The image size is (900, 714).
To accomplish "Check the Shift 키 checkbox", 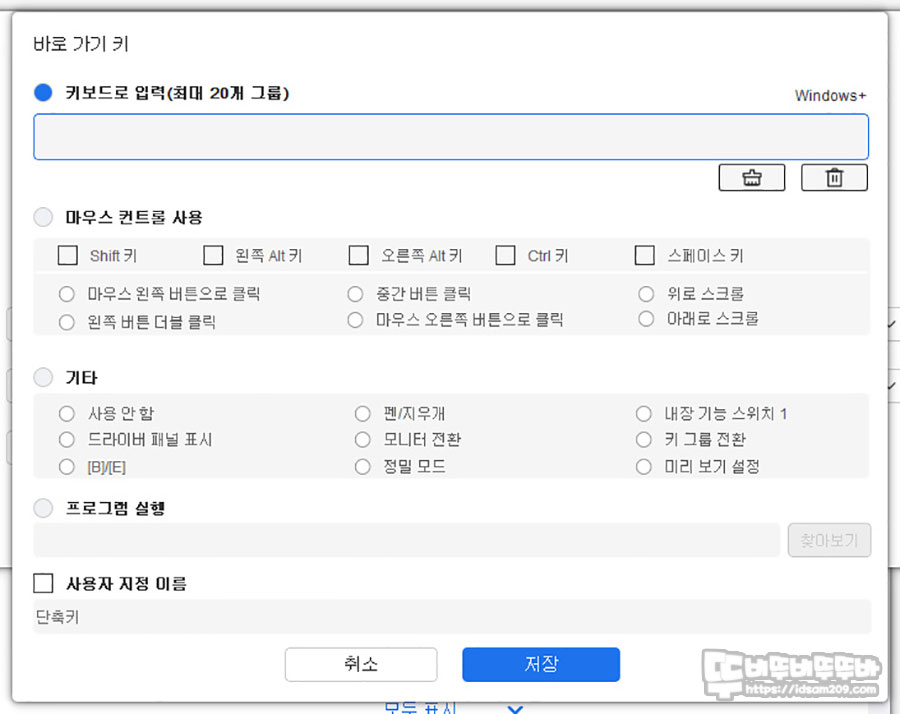I will tap(68, 255).
